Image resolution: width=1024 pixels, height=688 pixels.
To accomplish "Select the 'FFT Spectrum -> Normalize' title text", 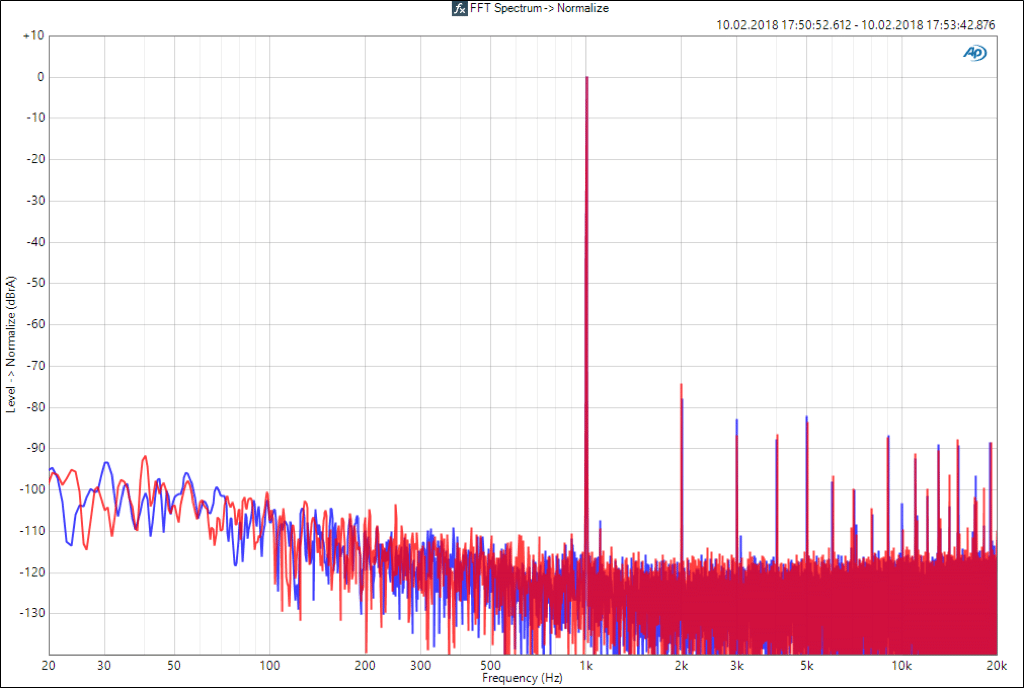I will point(539,8).
